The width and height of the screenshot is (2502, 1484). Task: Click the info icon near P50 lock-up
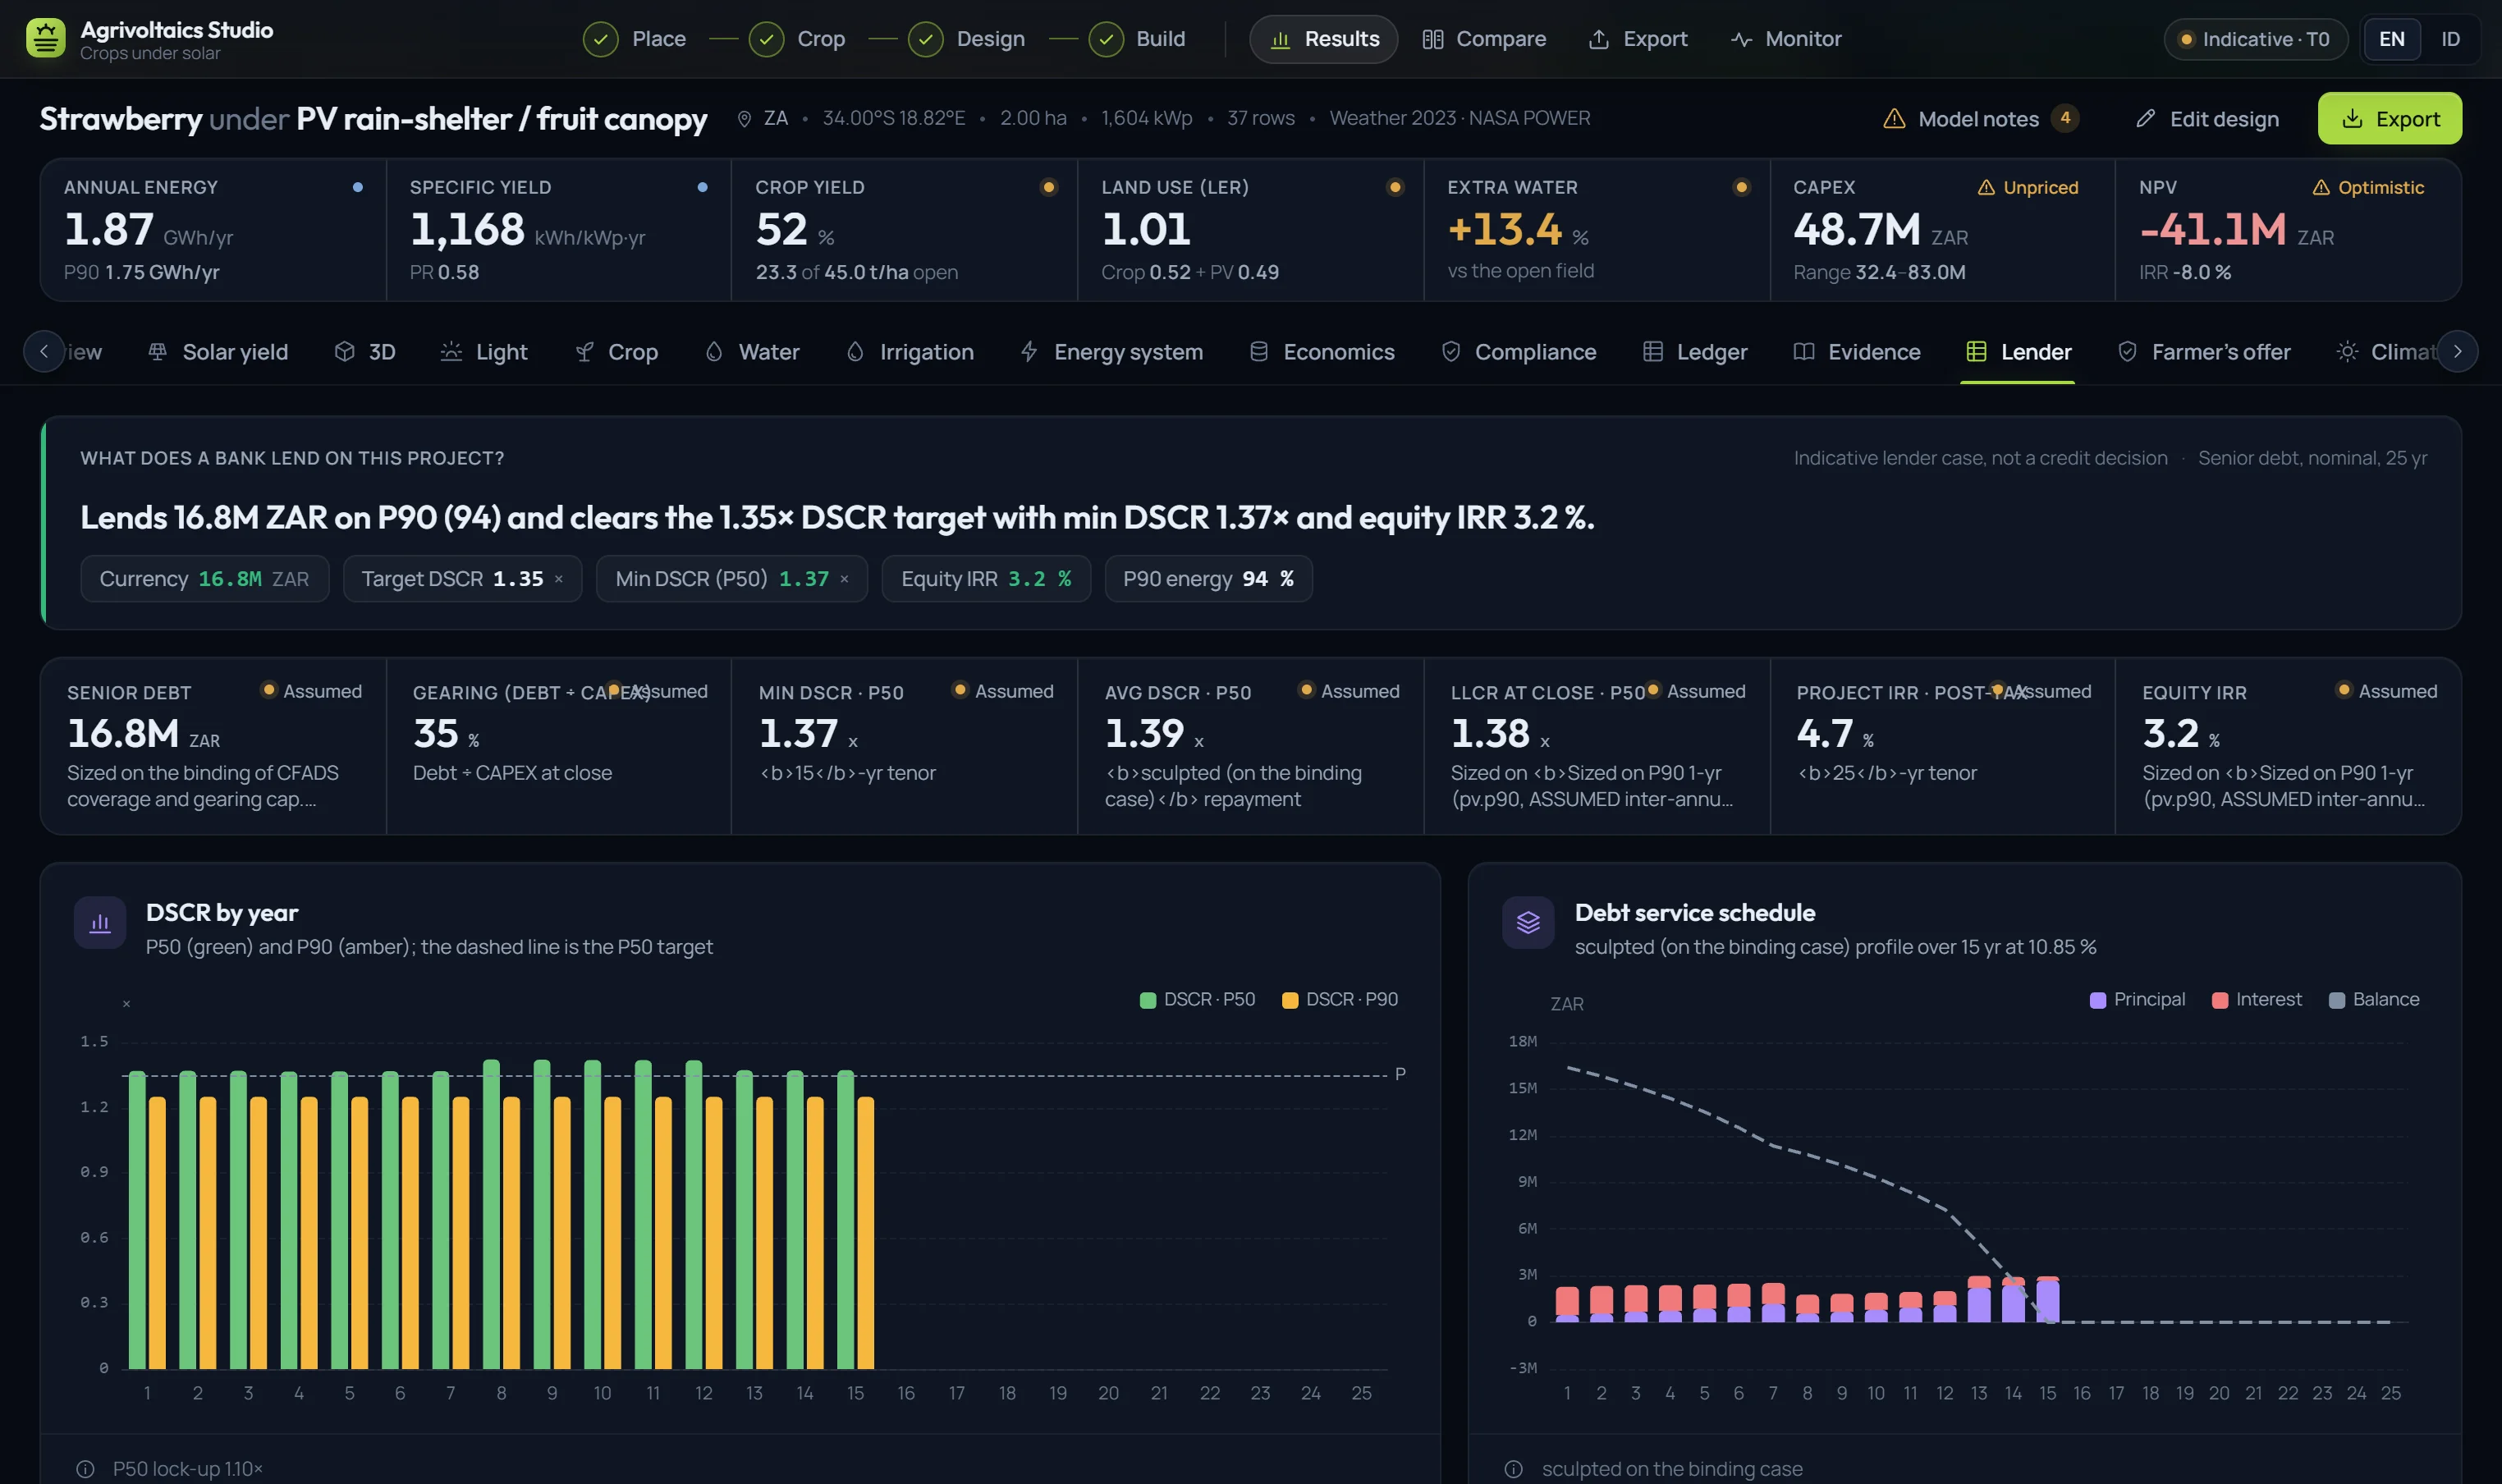pyautogui.click(x=86, y=1469)
